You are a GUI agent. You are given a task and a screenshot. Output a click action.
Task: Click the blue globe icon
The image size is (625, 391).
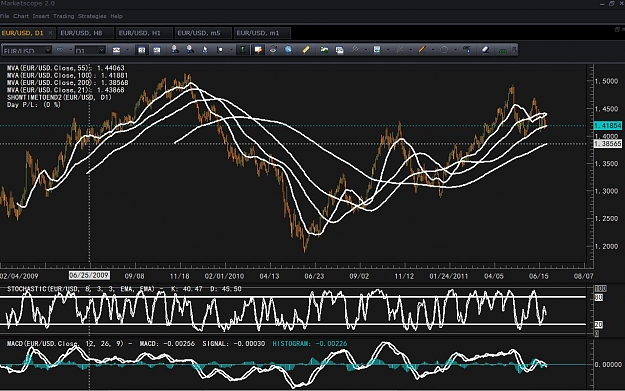[x=288, y=50]
